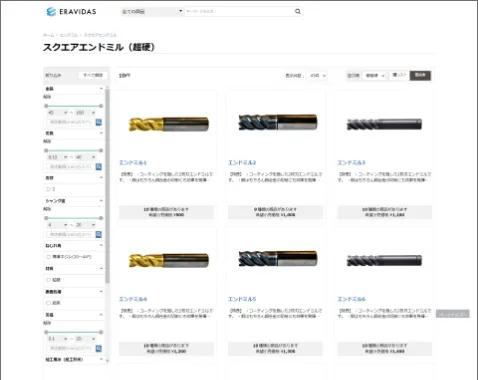Image resolution: width=478 pixels, height=380 pixels.
Task: Select the dark grid view button
Action: click(420, 75)
